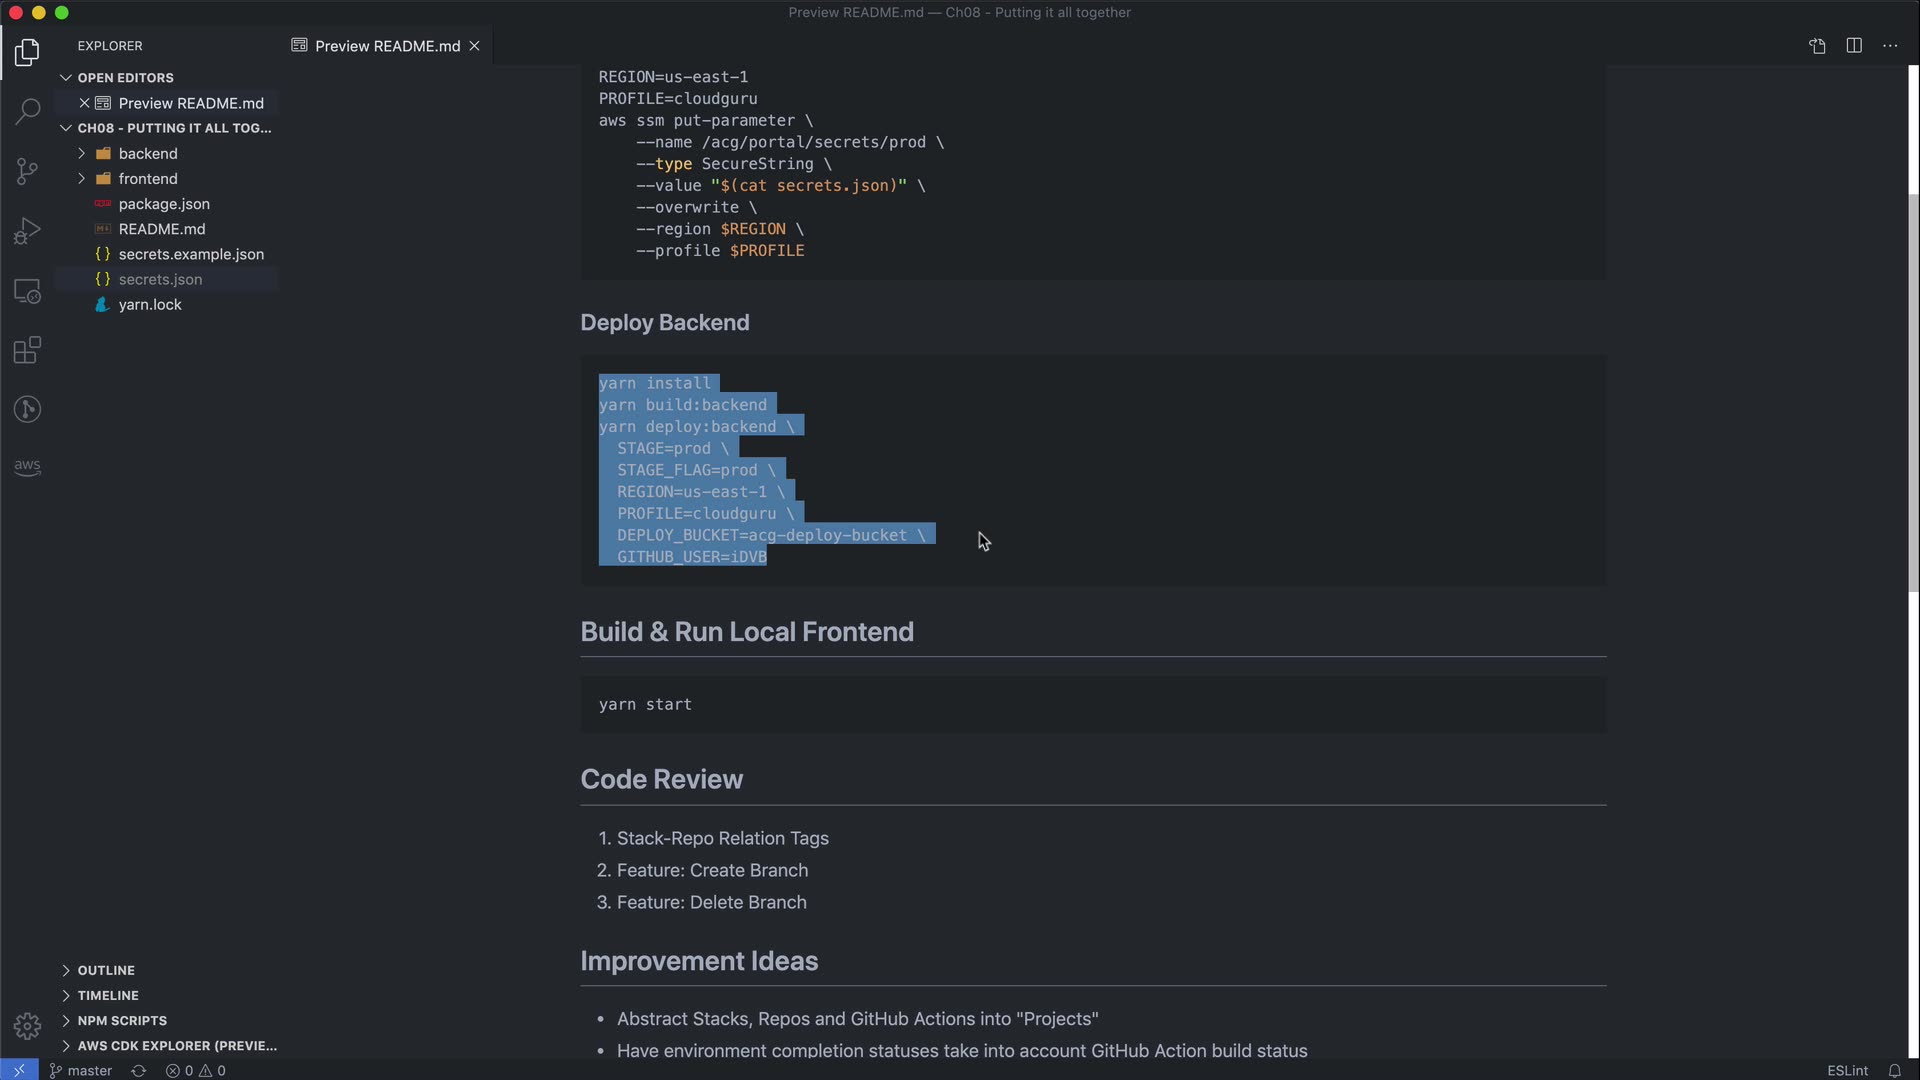Expand the frontend folder

point(147,178)
